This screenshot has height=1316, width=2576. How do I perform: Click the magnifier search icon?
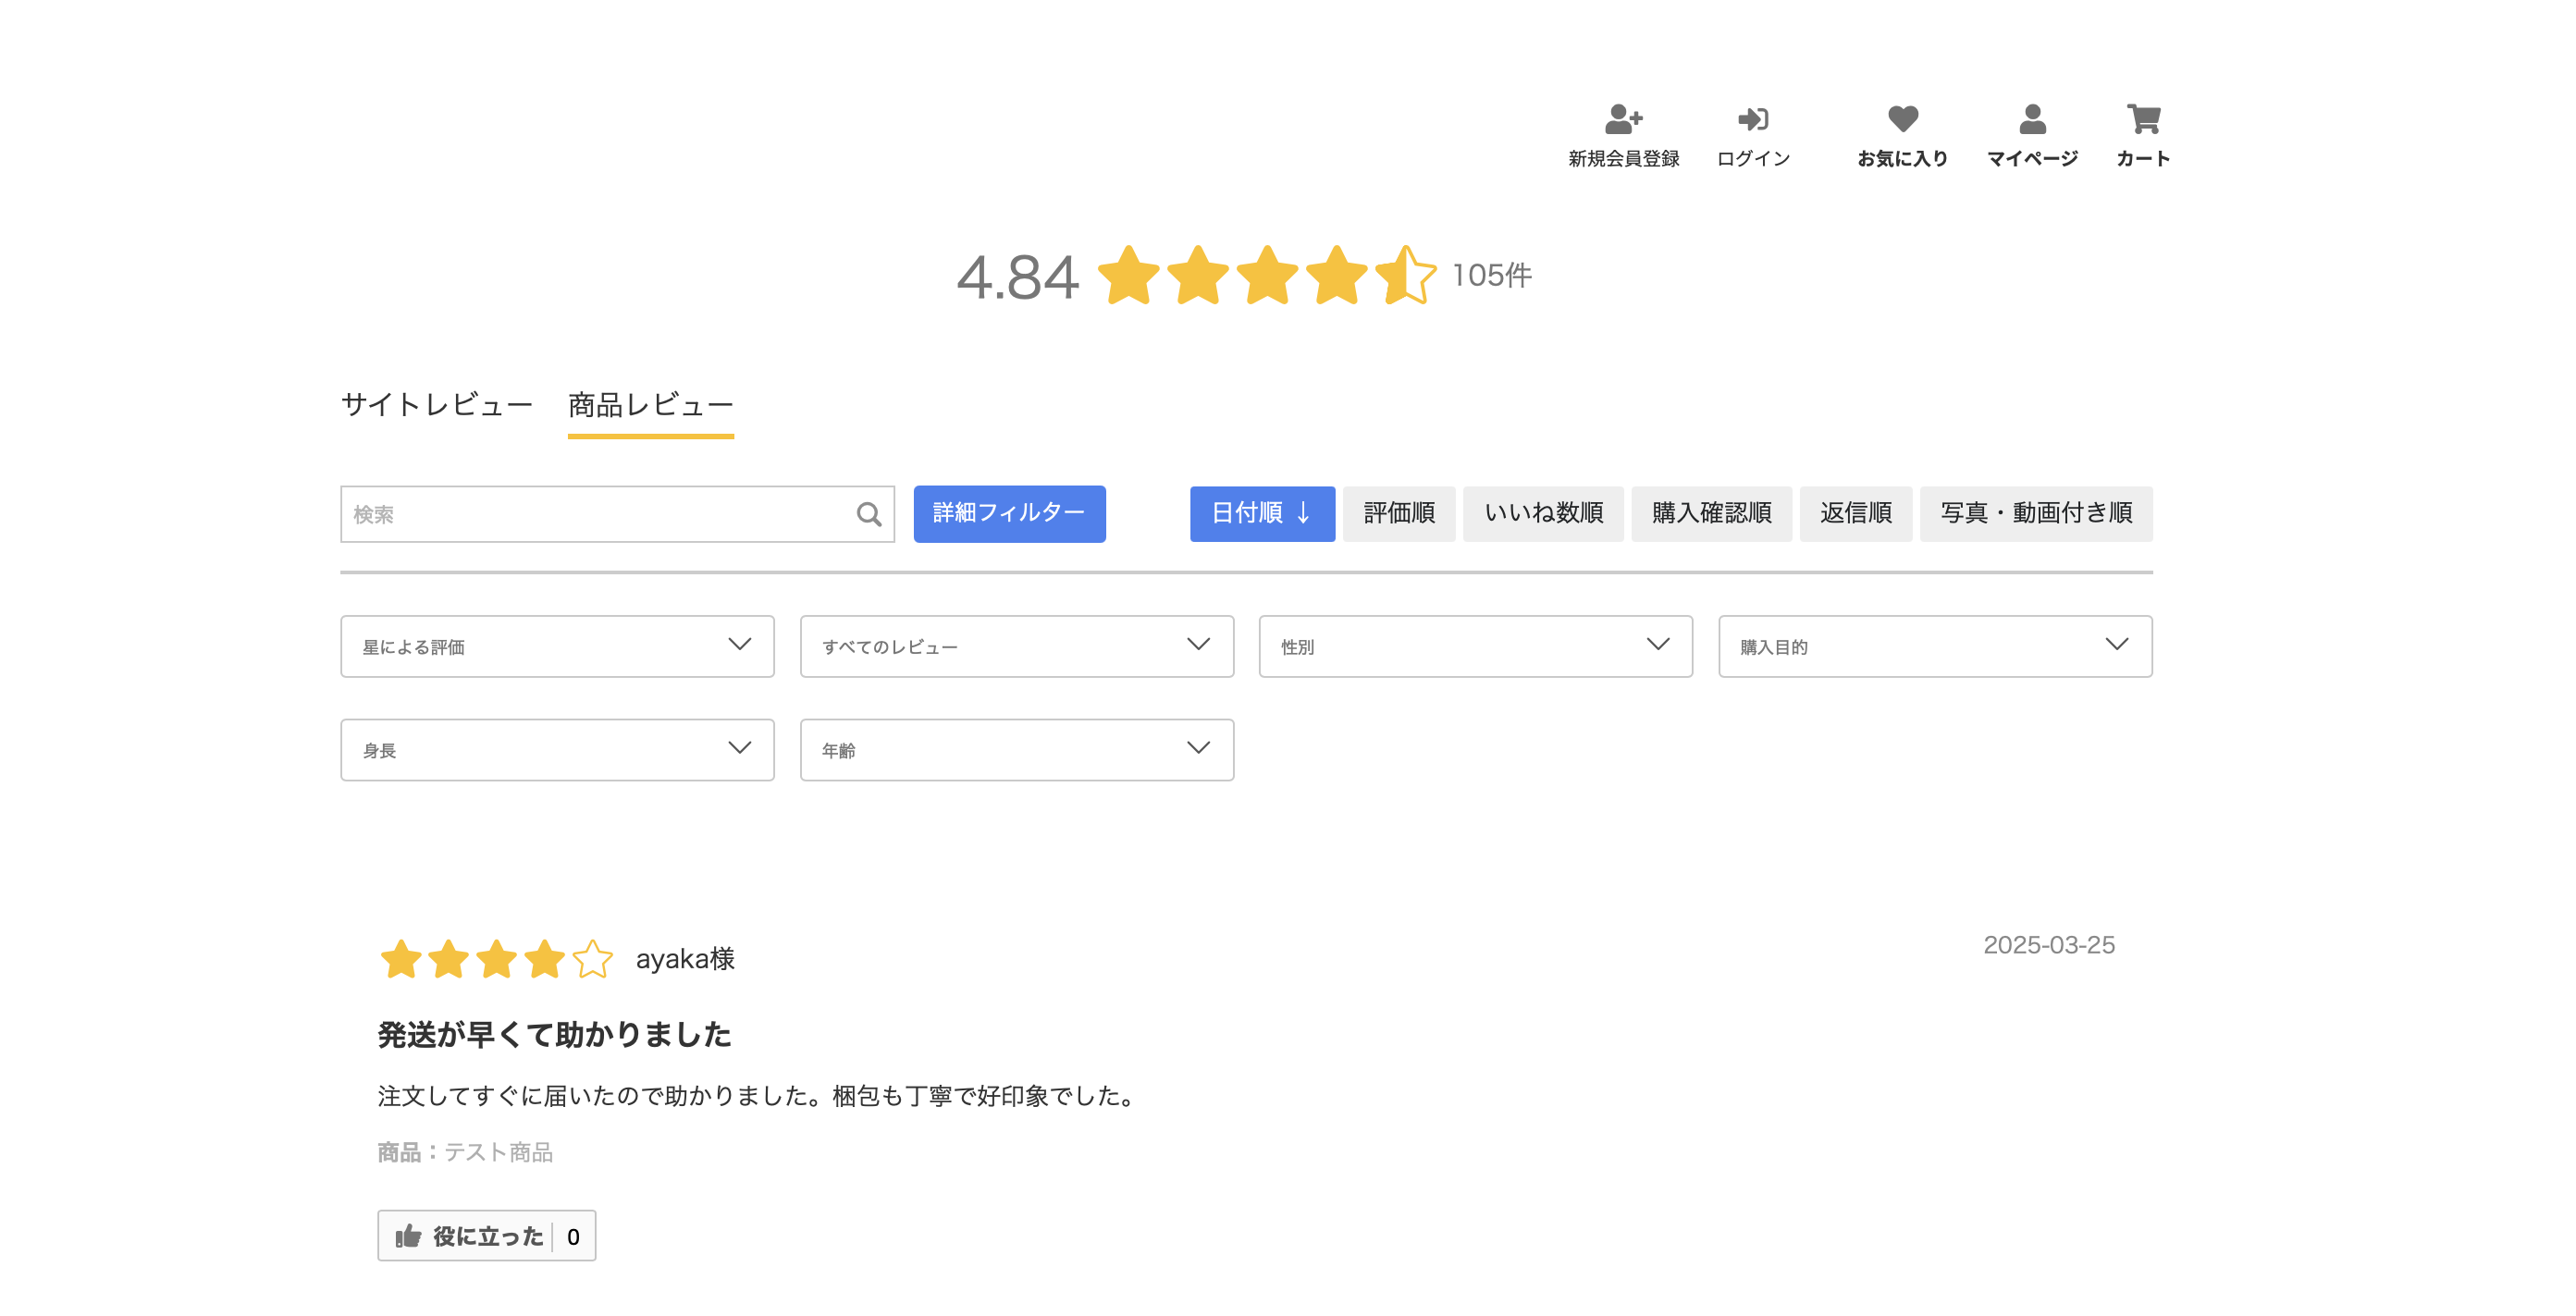pos(868,514)
